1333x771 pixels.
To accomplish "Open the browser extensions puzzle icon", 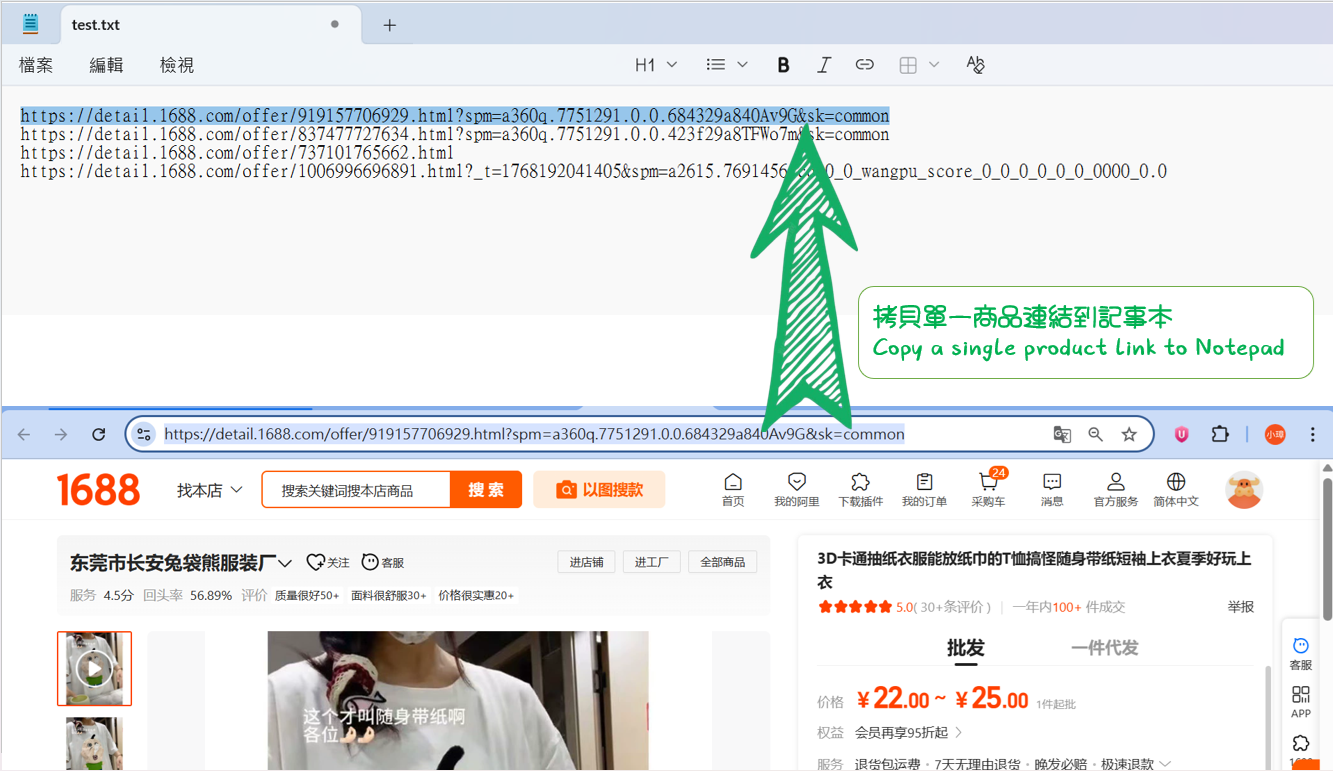I will (1219, 434).
